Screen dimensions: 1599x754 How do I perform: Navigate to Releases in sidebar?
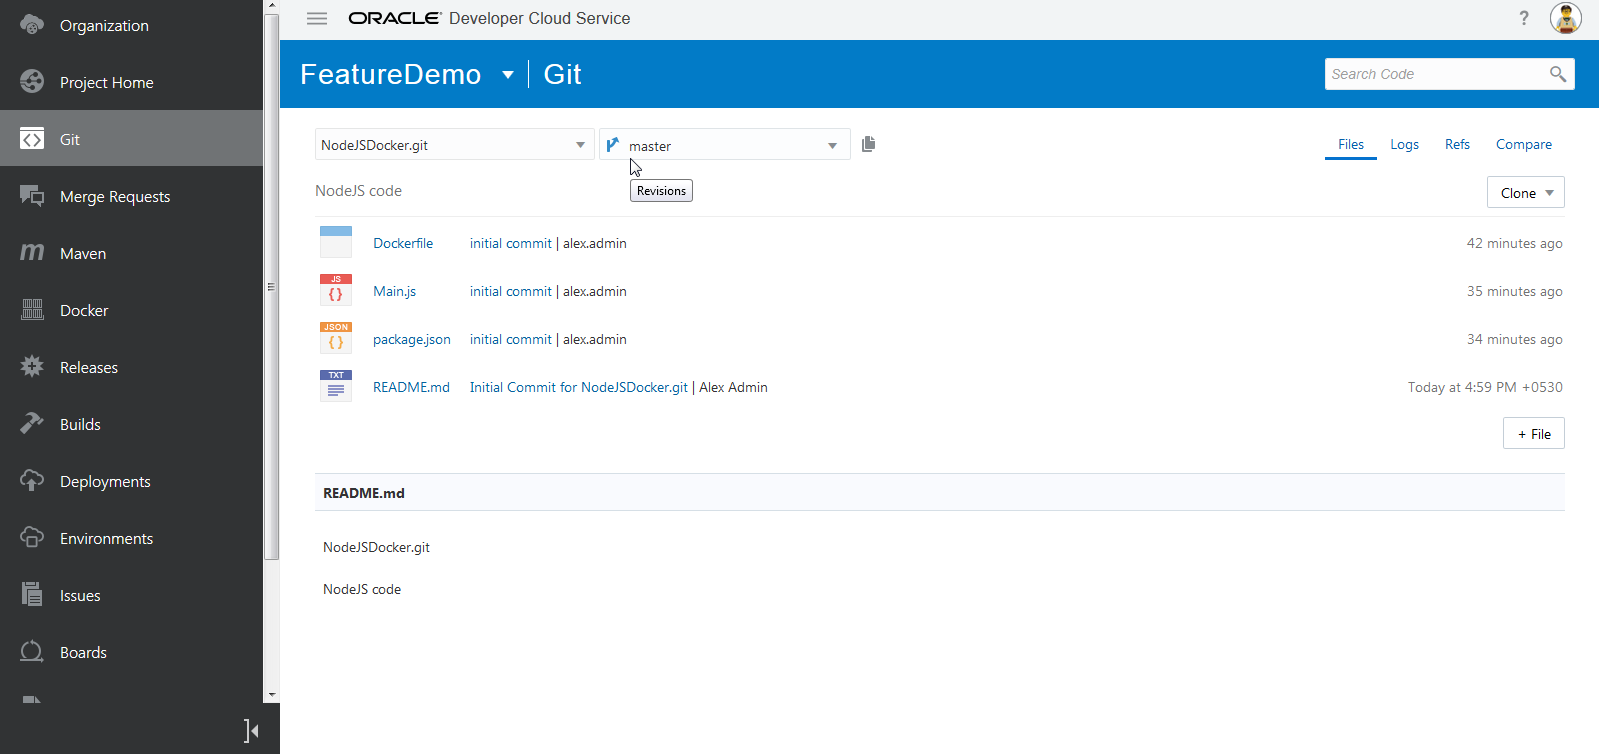[x=89, y=367]
